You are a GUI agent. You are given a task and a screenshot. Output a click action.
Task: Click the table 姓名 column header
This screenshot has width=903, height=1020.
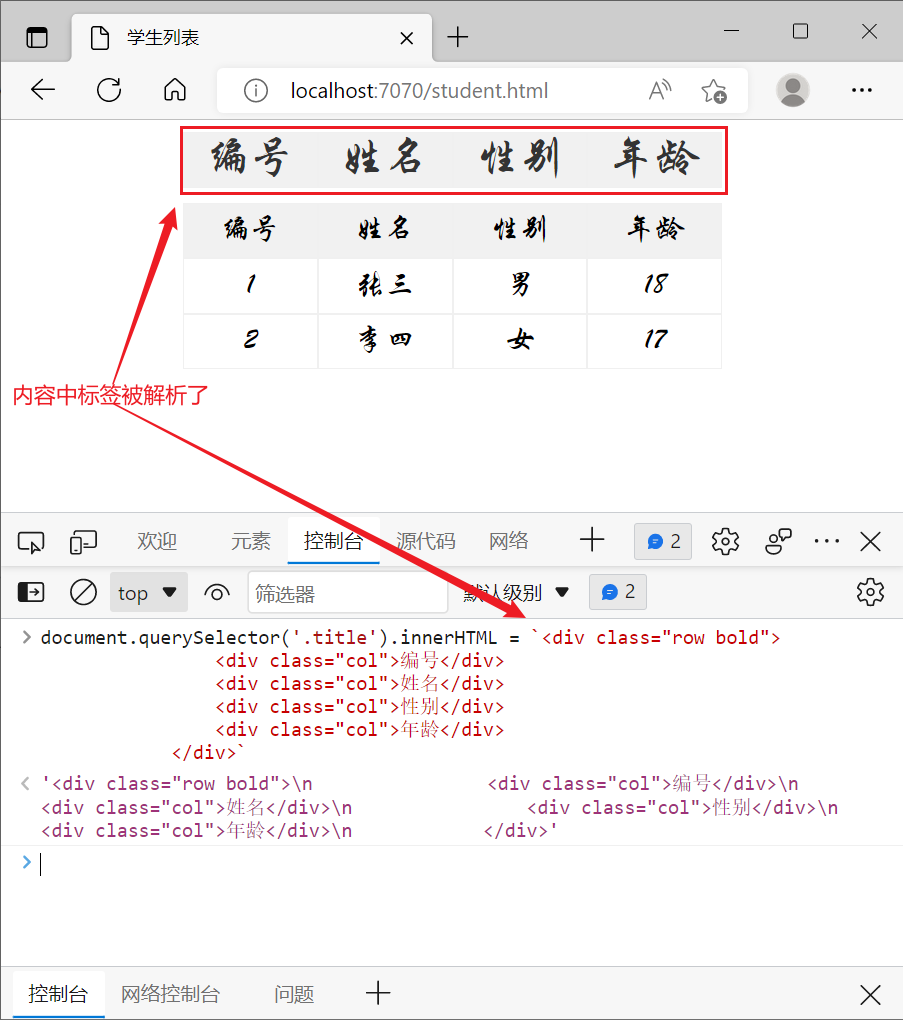tap(385, 230)
